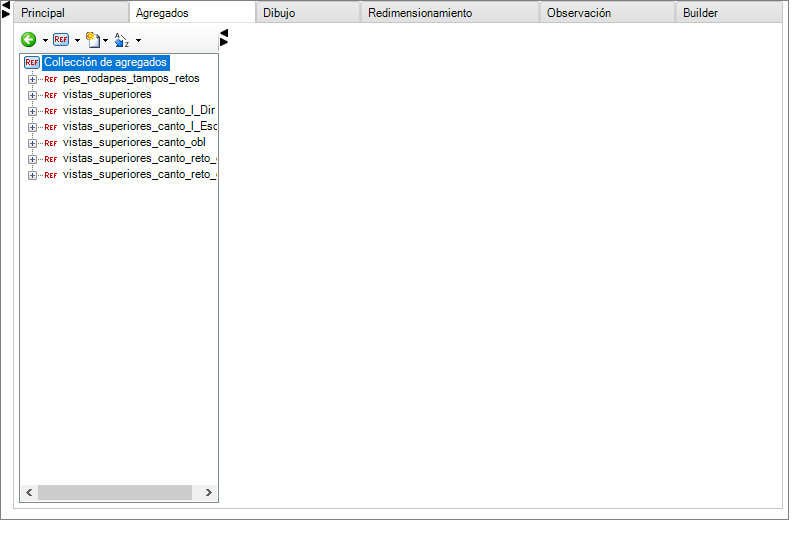Click the tree horizontal scrollbar thumb
This screenshot has width=805, height=553.
[115, 492]
